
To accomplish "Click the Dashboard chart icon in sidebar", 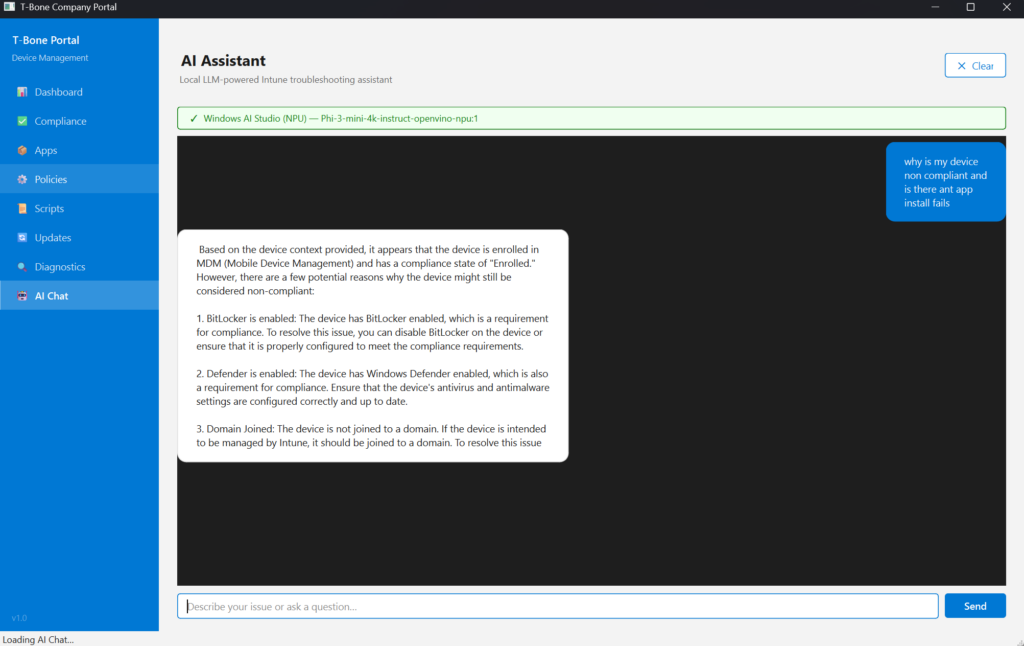I will (x=22, y=92).
